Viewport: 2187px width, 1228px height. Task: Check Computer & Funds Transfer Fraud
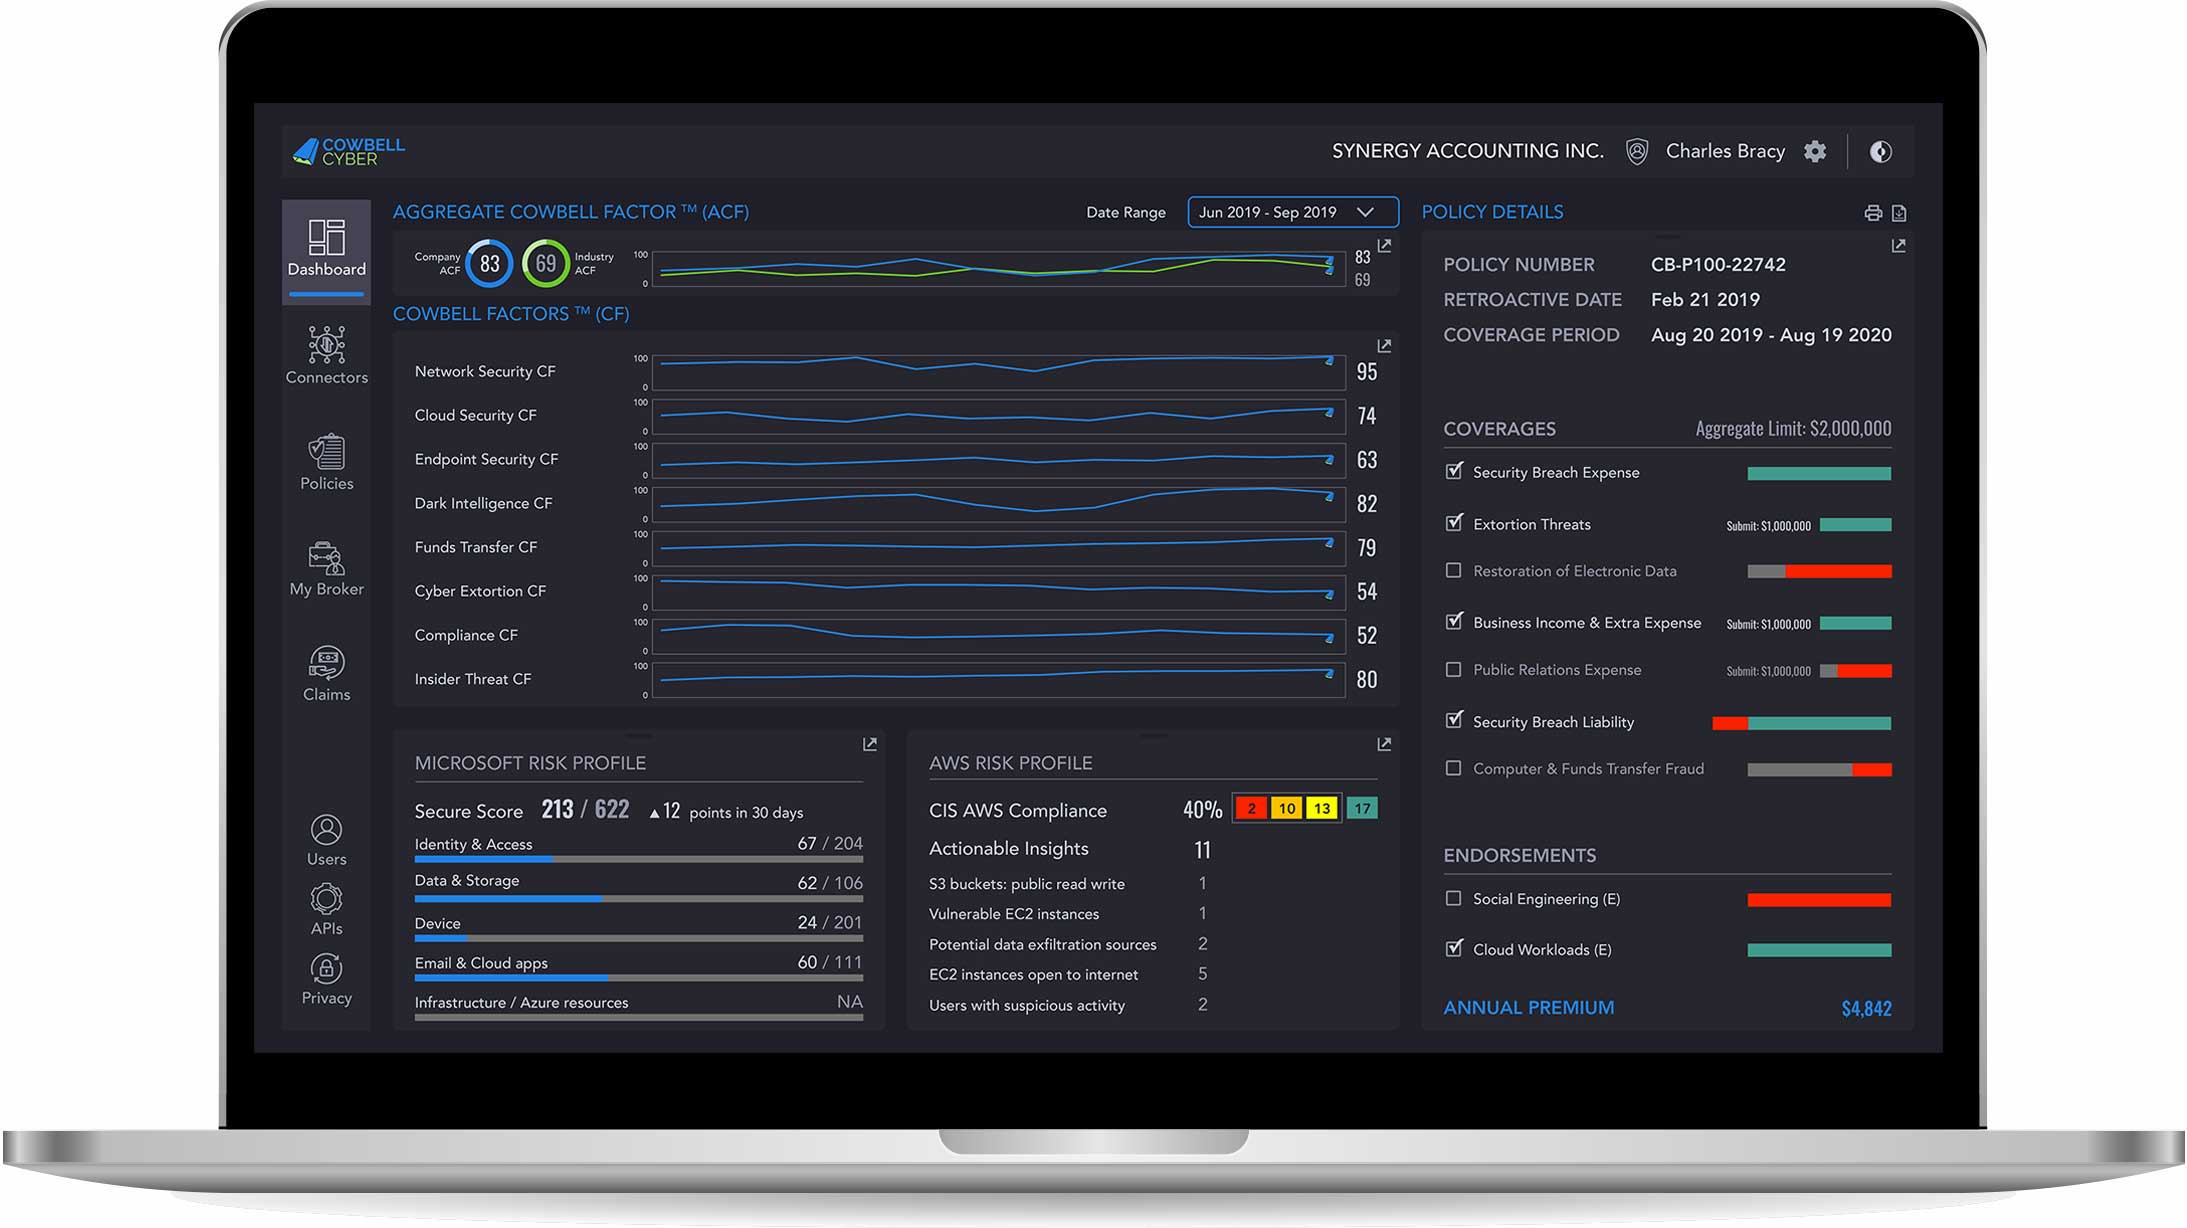click(x=1454, y=768)
